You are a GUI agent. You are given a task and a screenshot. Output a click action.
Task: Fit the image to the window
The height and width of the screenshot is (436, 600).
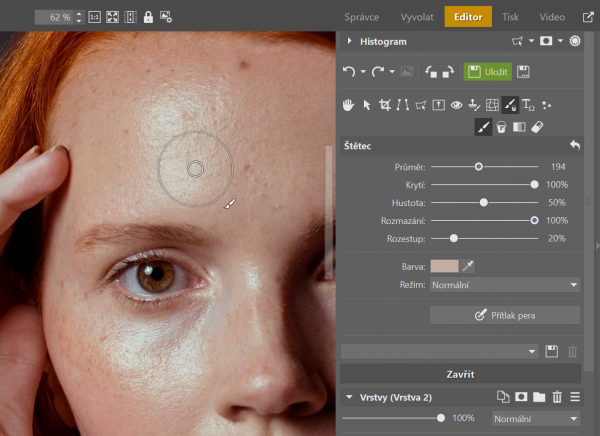(112, 17)
